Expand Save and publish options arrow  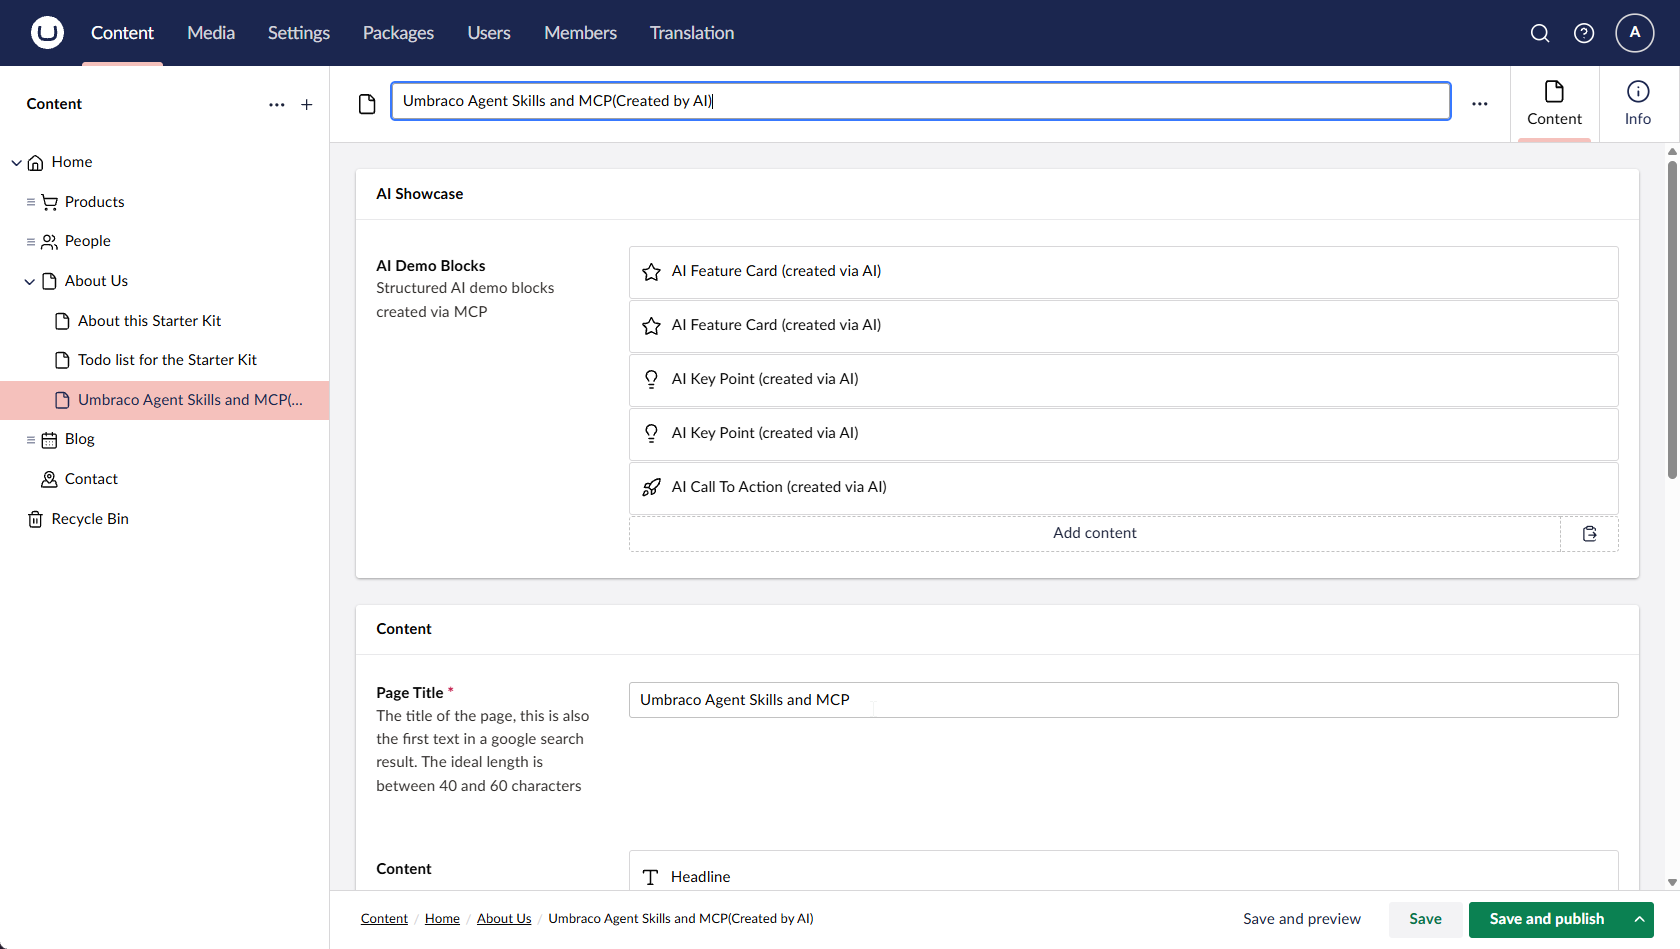click(x=1639, y=919)
